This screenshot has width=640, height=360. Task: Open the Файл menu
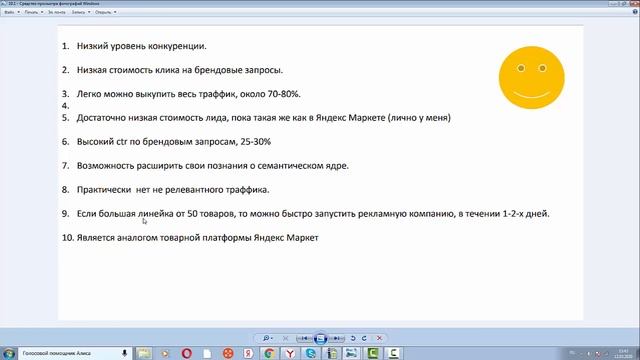click(x=12, y=12)
